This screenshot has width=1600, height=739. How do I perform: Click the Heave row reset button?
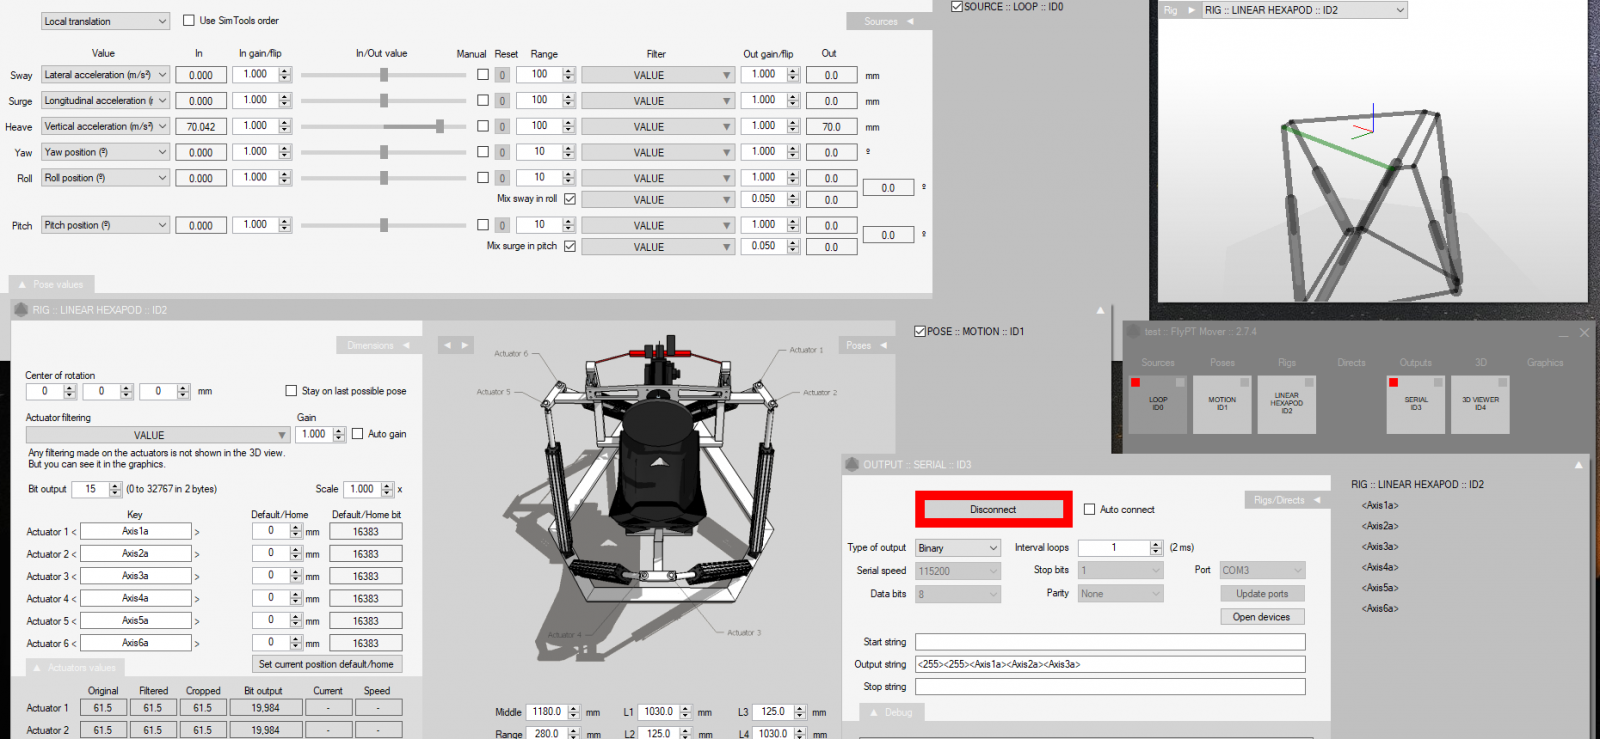click(x=503, y=127)
